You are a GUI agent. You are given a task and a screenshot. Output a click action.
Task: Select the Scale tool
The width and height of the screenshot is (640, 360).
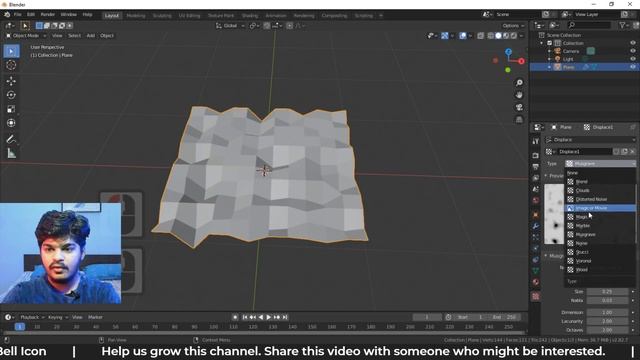[11, 109]
